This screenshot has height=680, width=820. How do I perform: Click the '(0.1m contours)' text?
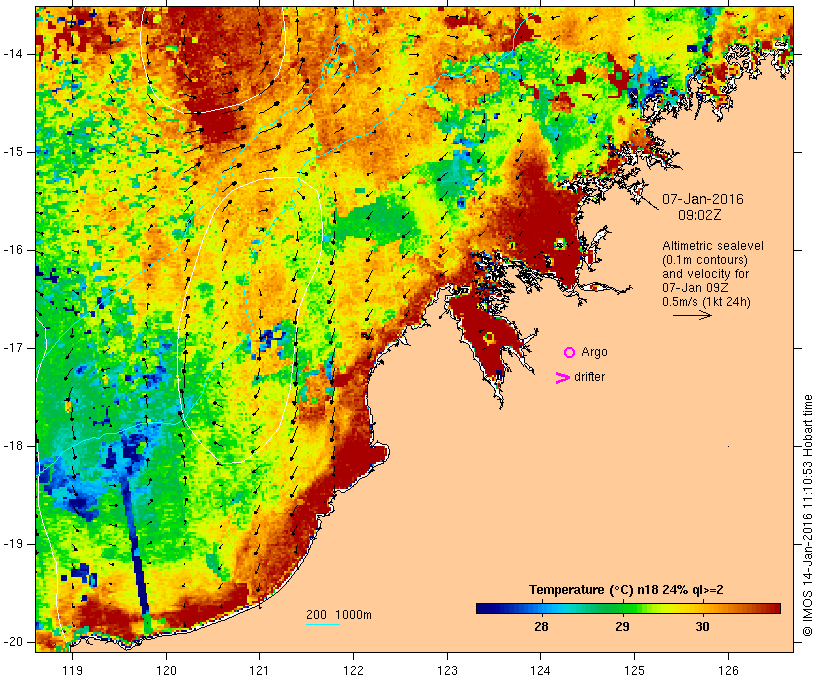[x=705, y=260]
